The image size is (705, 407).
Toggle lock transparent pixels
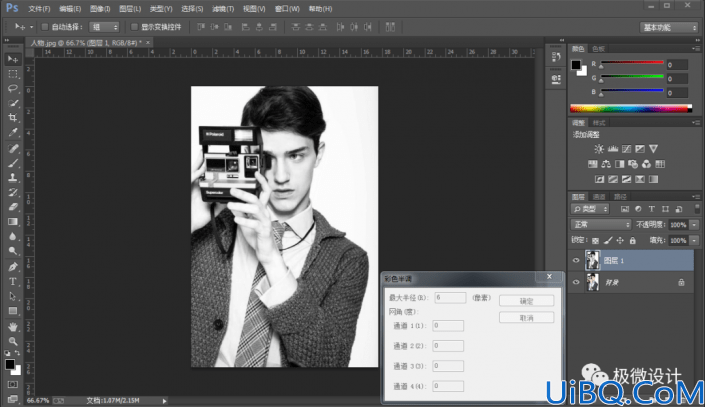click(595, 241)
